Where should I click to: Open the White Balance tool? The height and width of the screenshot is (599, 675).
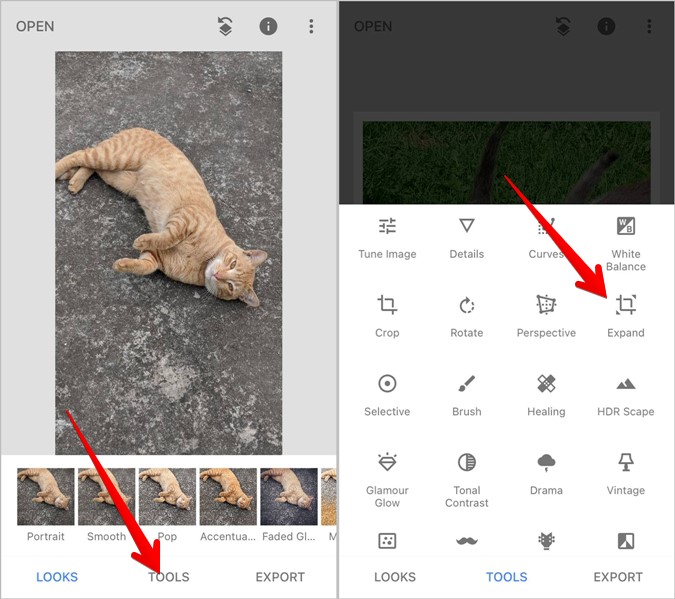point(625,245)
